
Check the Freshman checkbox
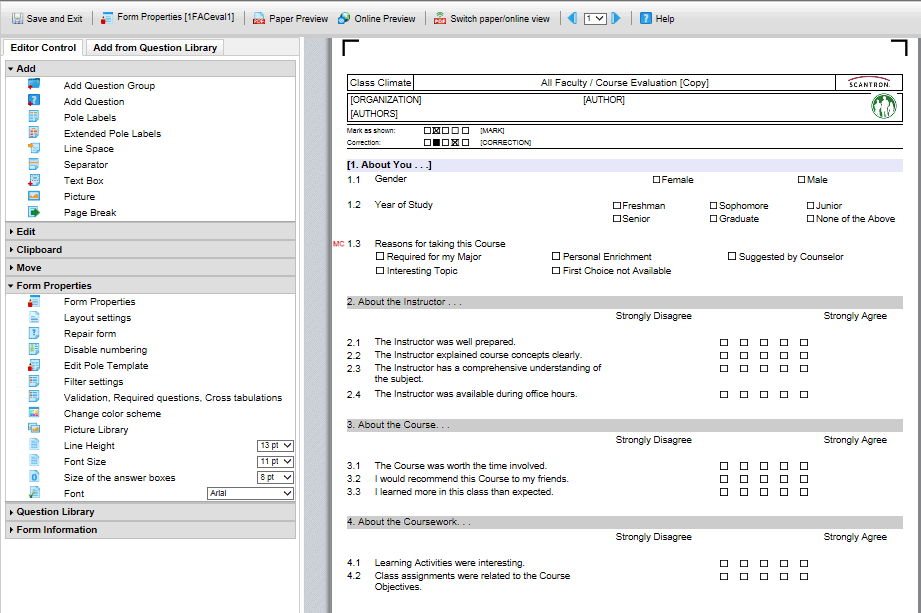(617, 206)
